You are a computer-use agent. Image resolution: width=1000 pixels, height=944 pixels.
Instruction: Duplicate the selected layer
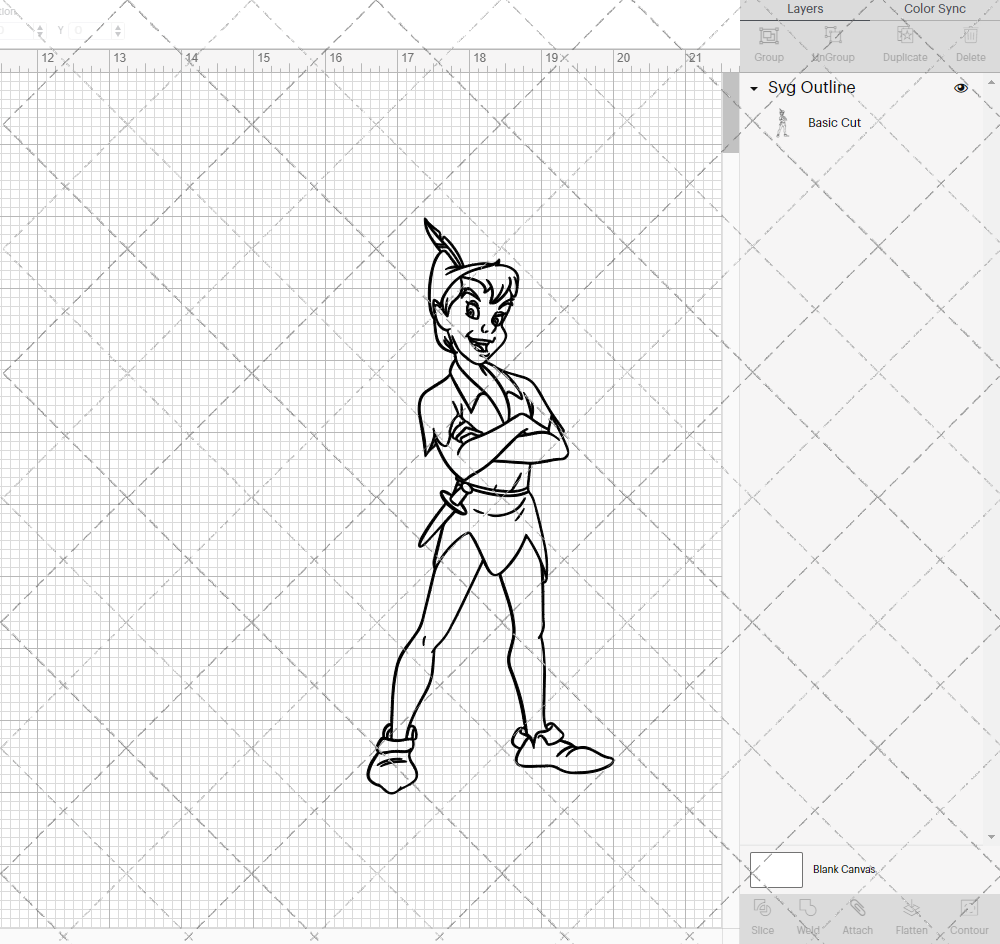[905, 43]
